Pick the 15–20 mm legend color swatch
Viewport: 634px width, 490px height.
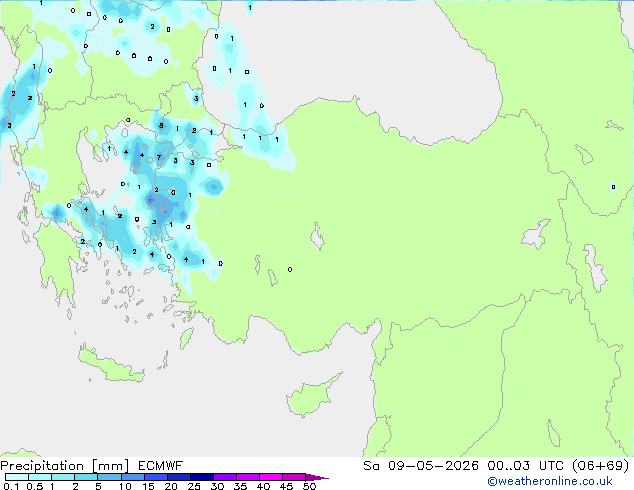156,477
